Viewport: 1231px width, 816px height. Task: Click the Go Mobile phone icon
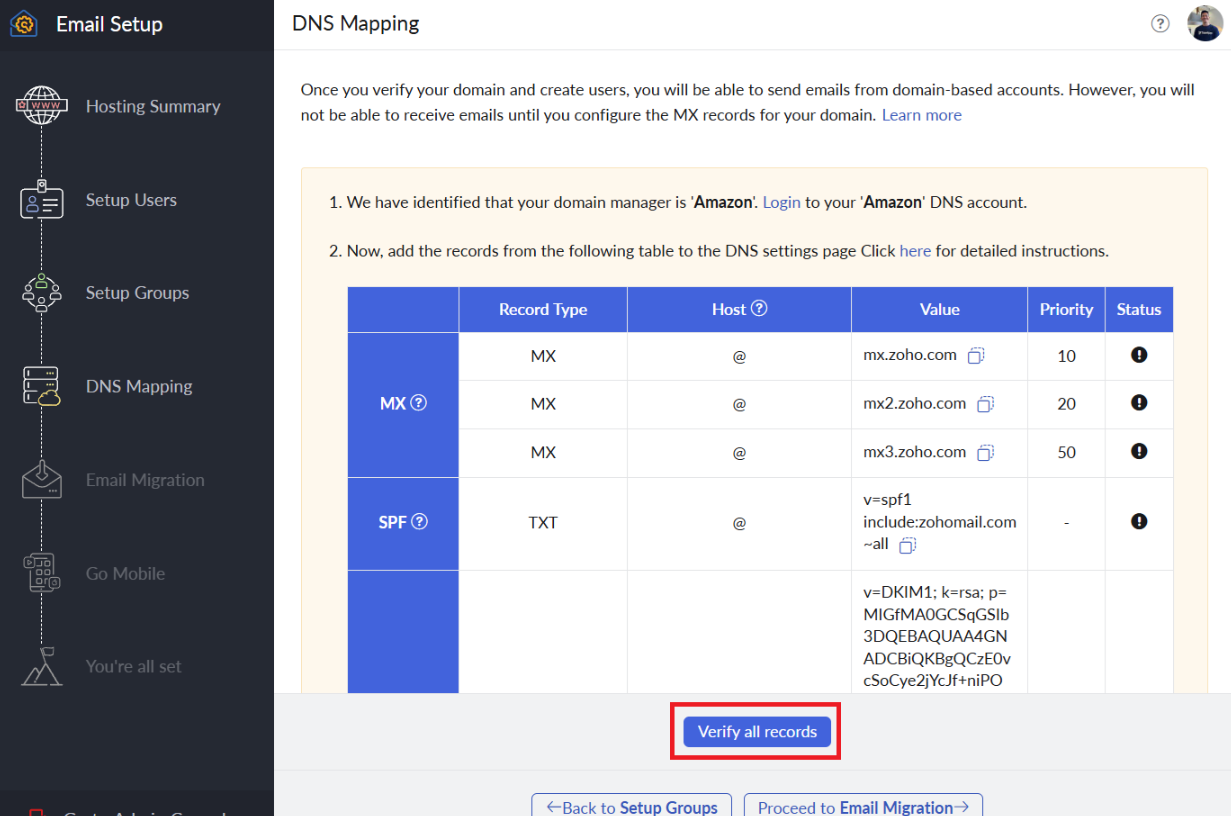tap(42, 573)
